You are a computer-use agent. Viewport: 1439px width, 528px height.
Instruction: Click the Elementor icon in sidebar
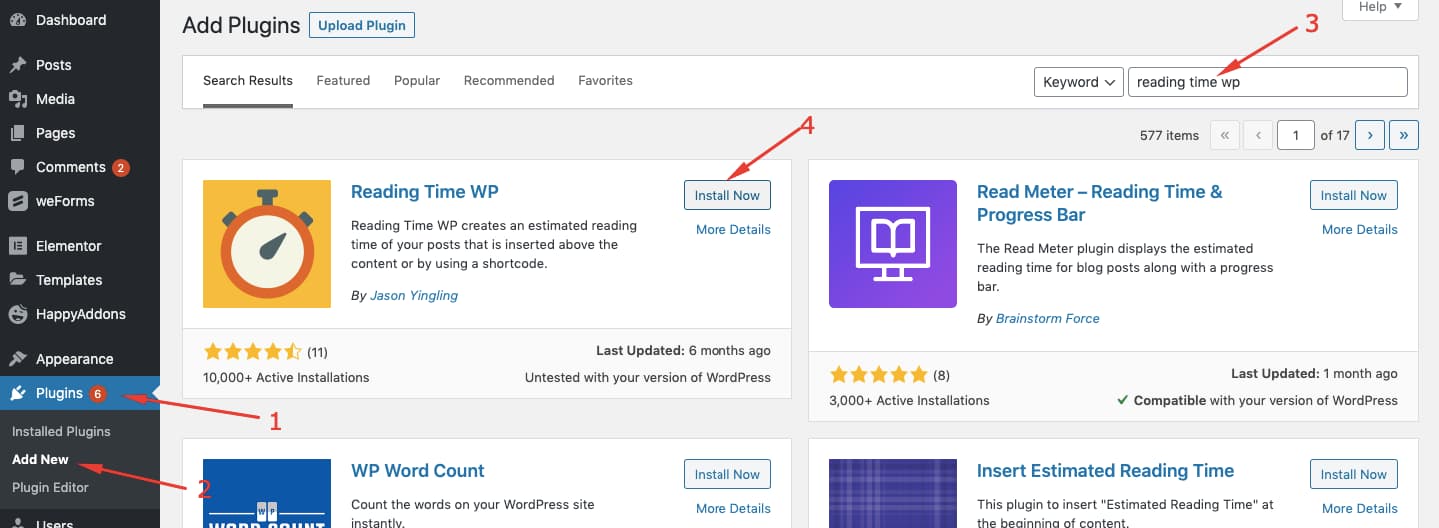[x=17, y=246]
